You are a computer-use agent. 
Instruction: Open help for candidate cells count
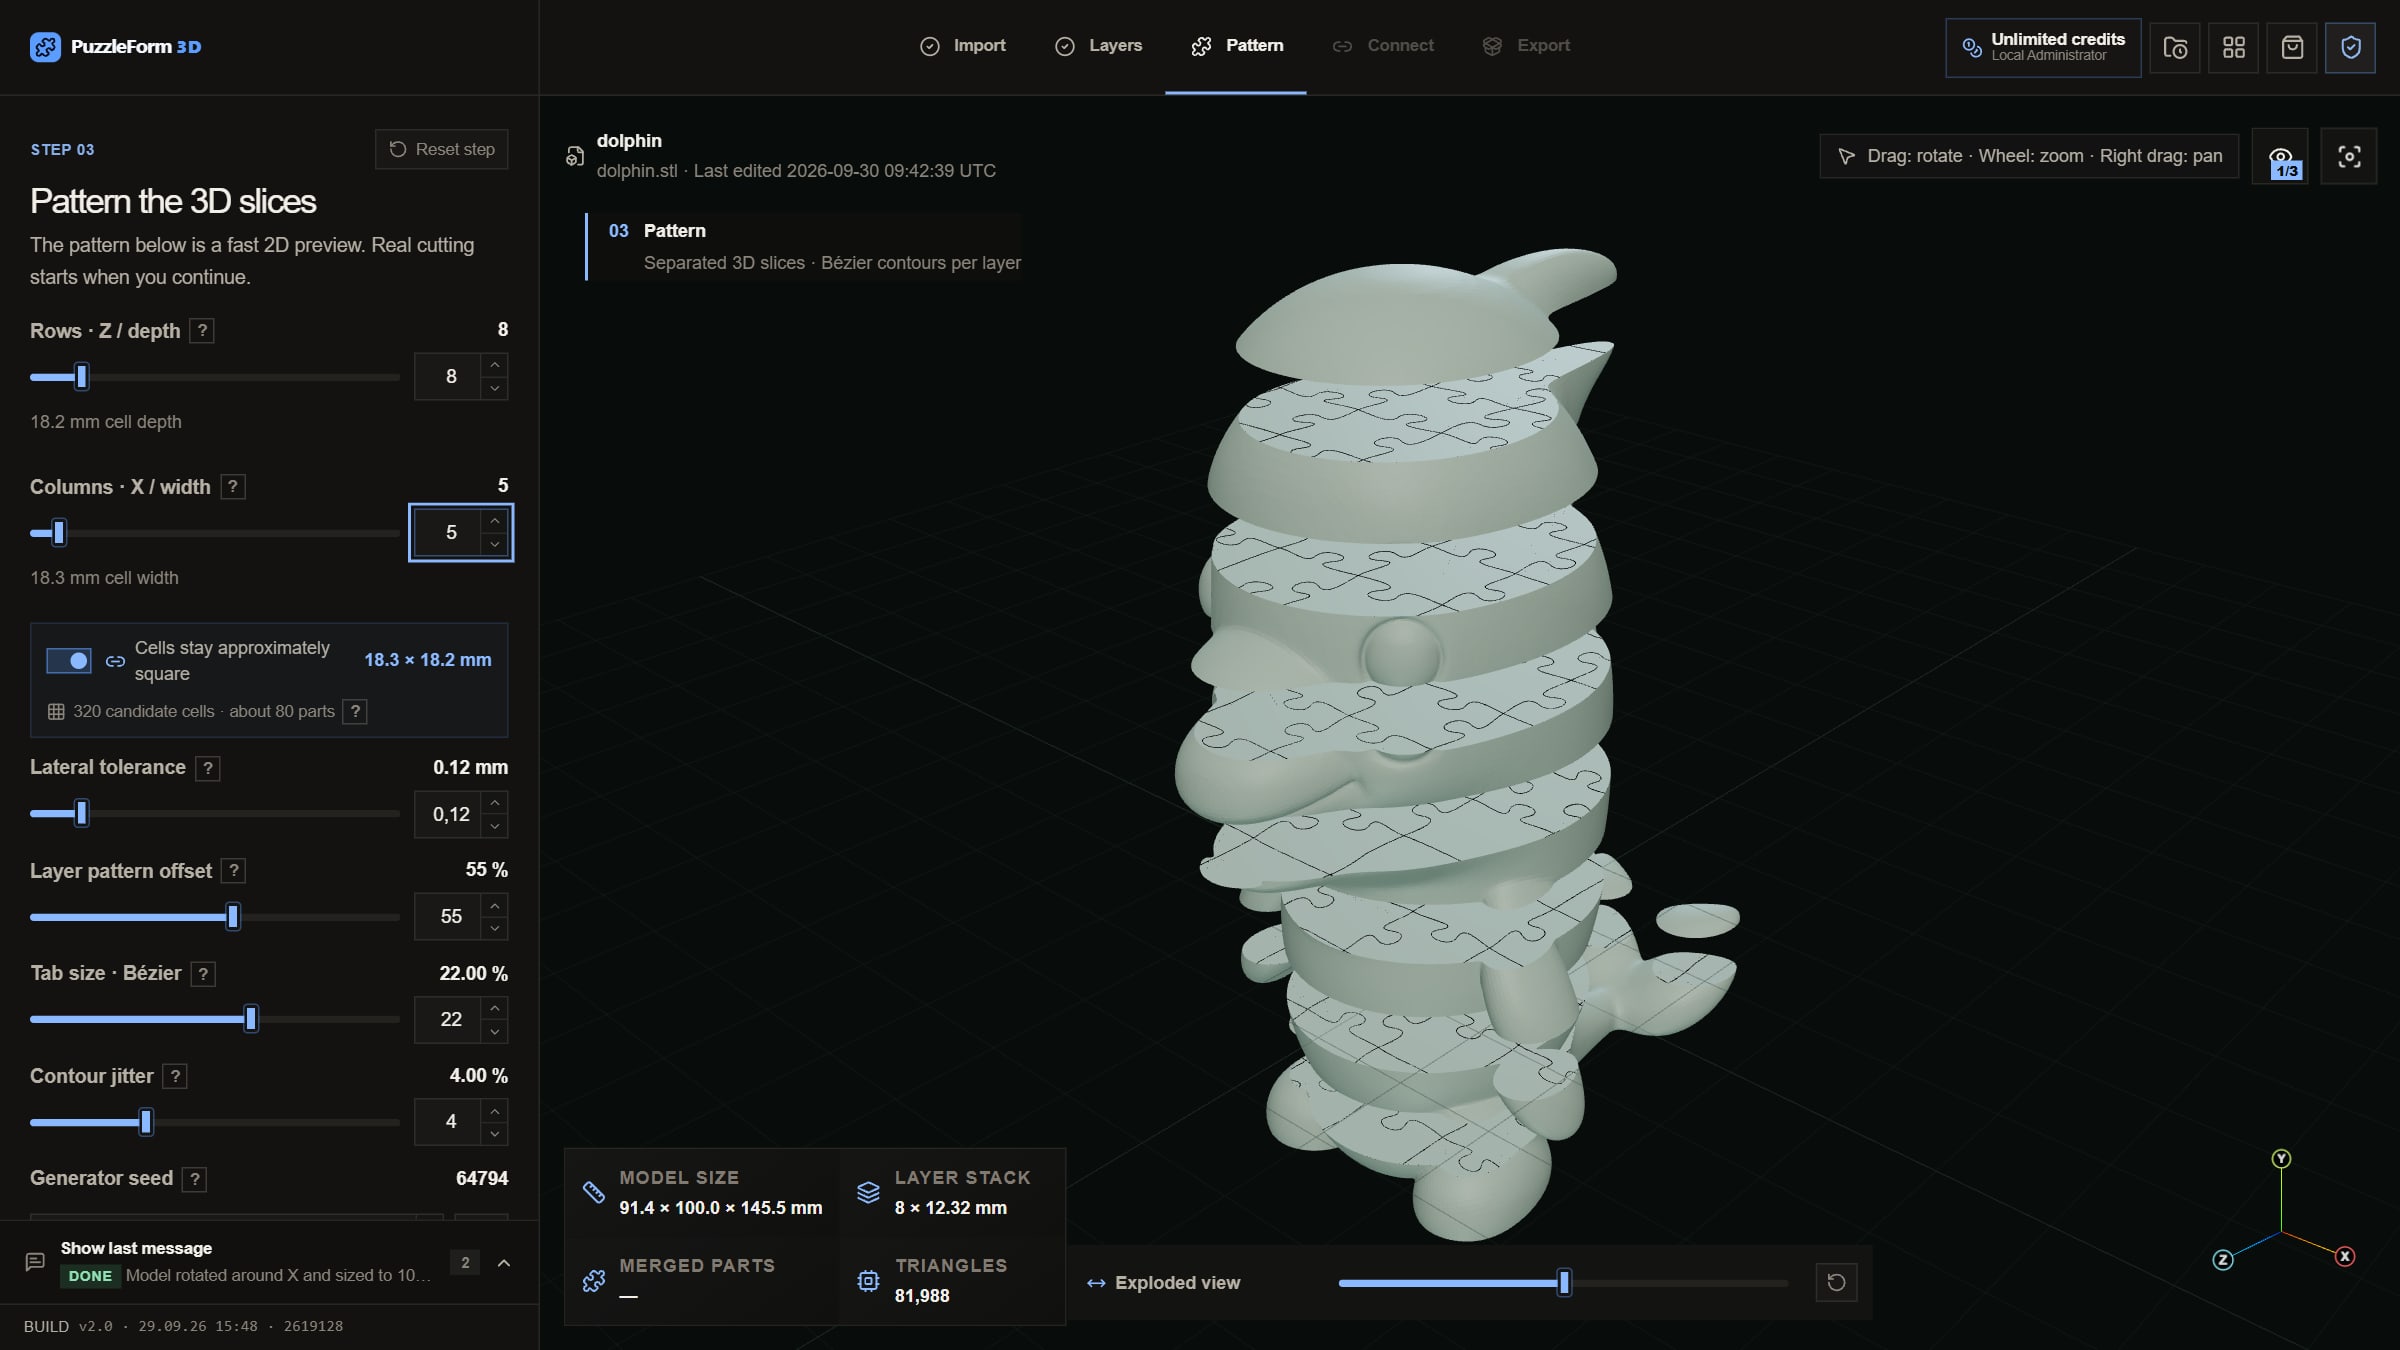pyautogui.click(x=355, y=711)
